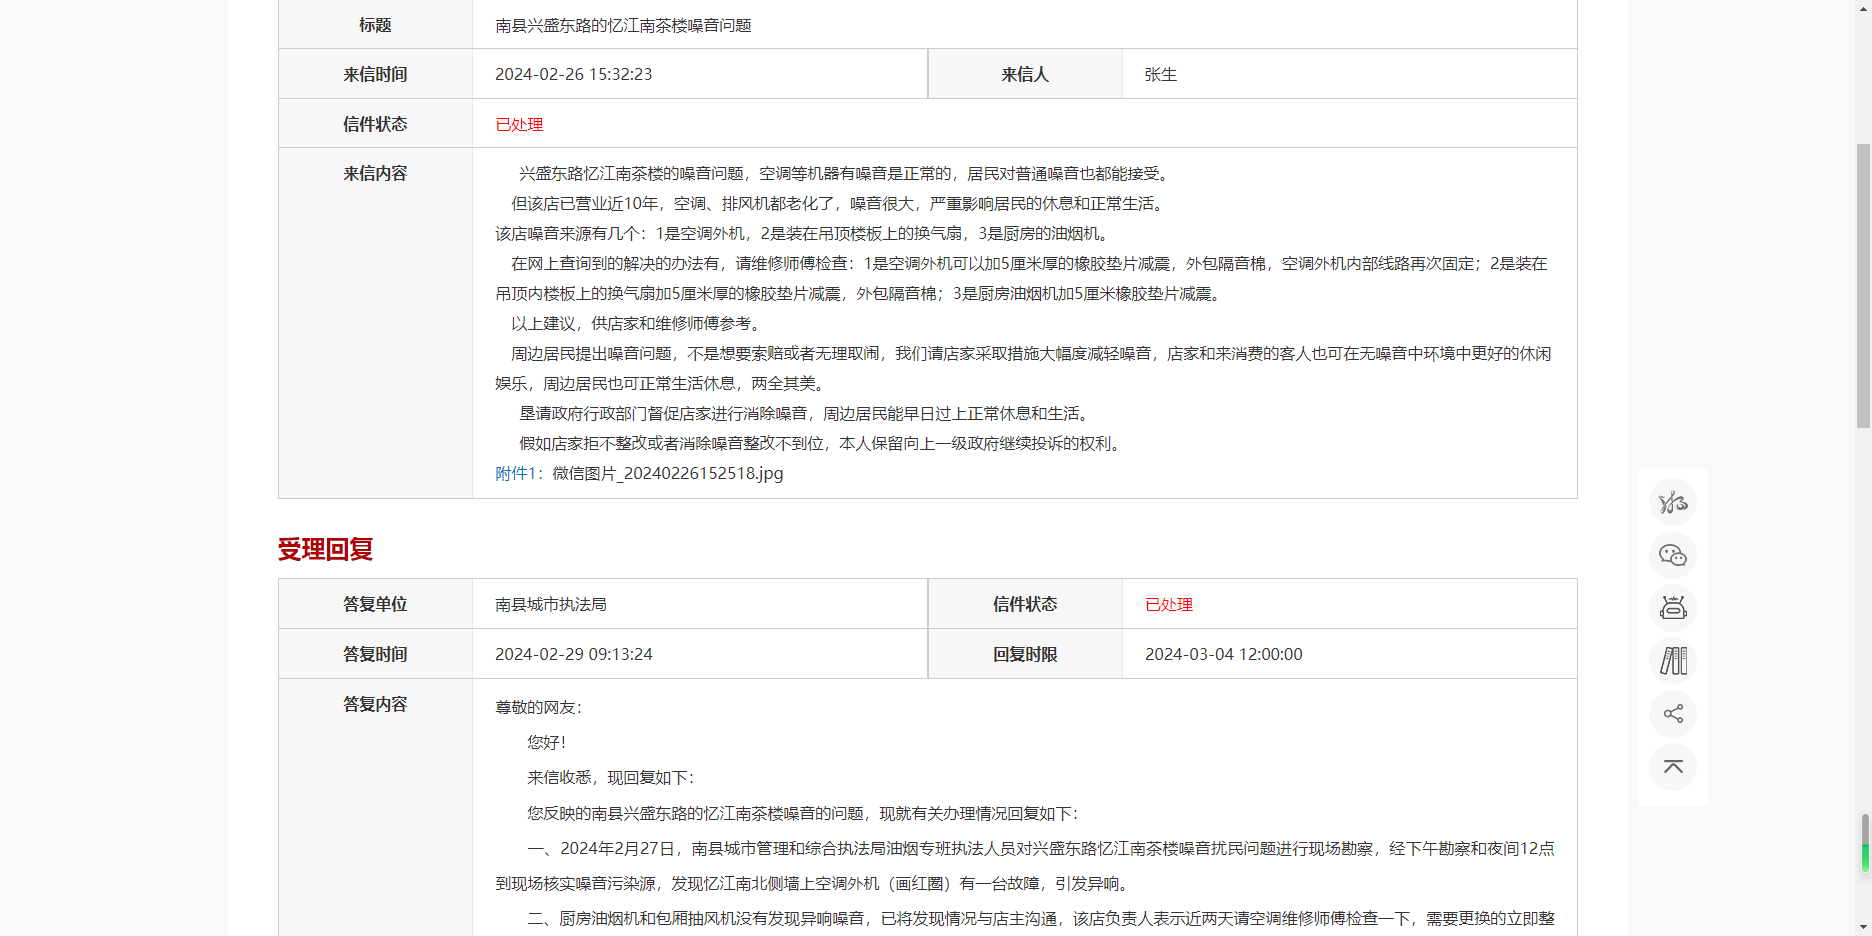Click the letter title 南县兴盛东路的忆江南茶楼噪音问题
The height and width of the screenshot is (936, 1872).
[x=623, y=26]
